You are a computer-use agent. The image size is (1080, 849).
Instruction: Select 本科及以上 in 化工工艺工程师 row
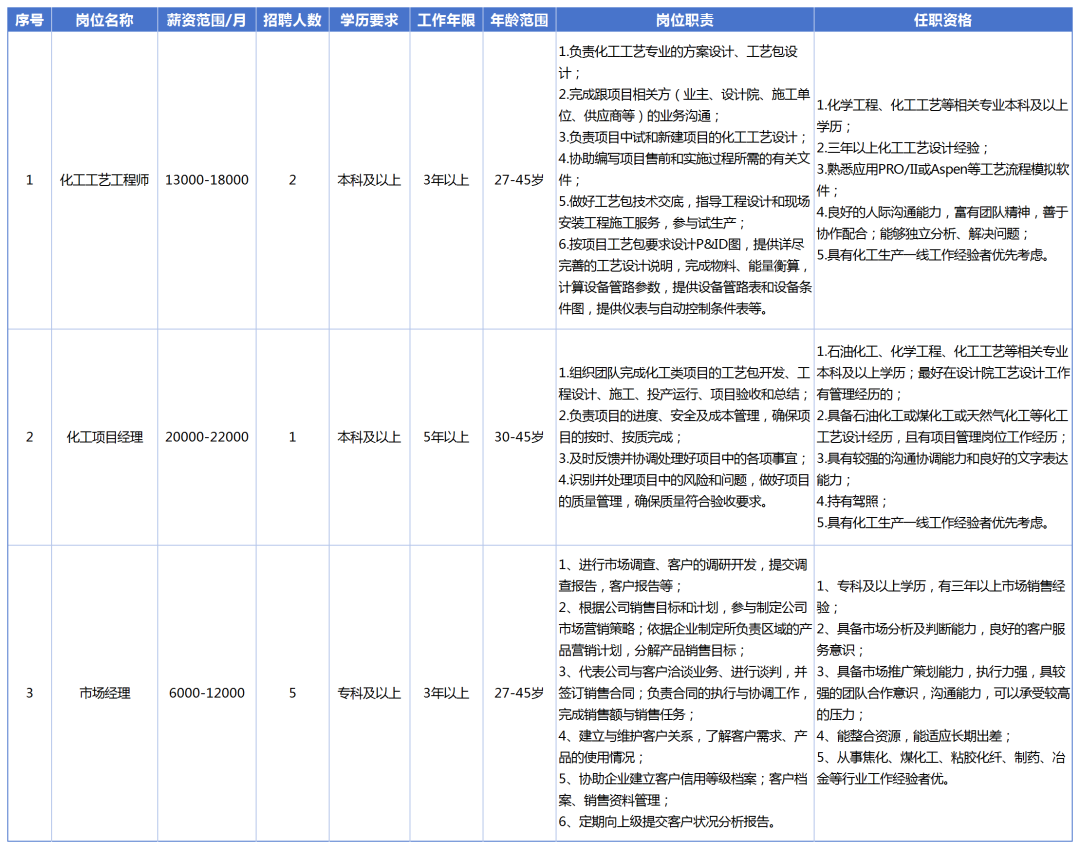(369, 180)
